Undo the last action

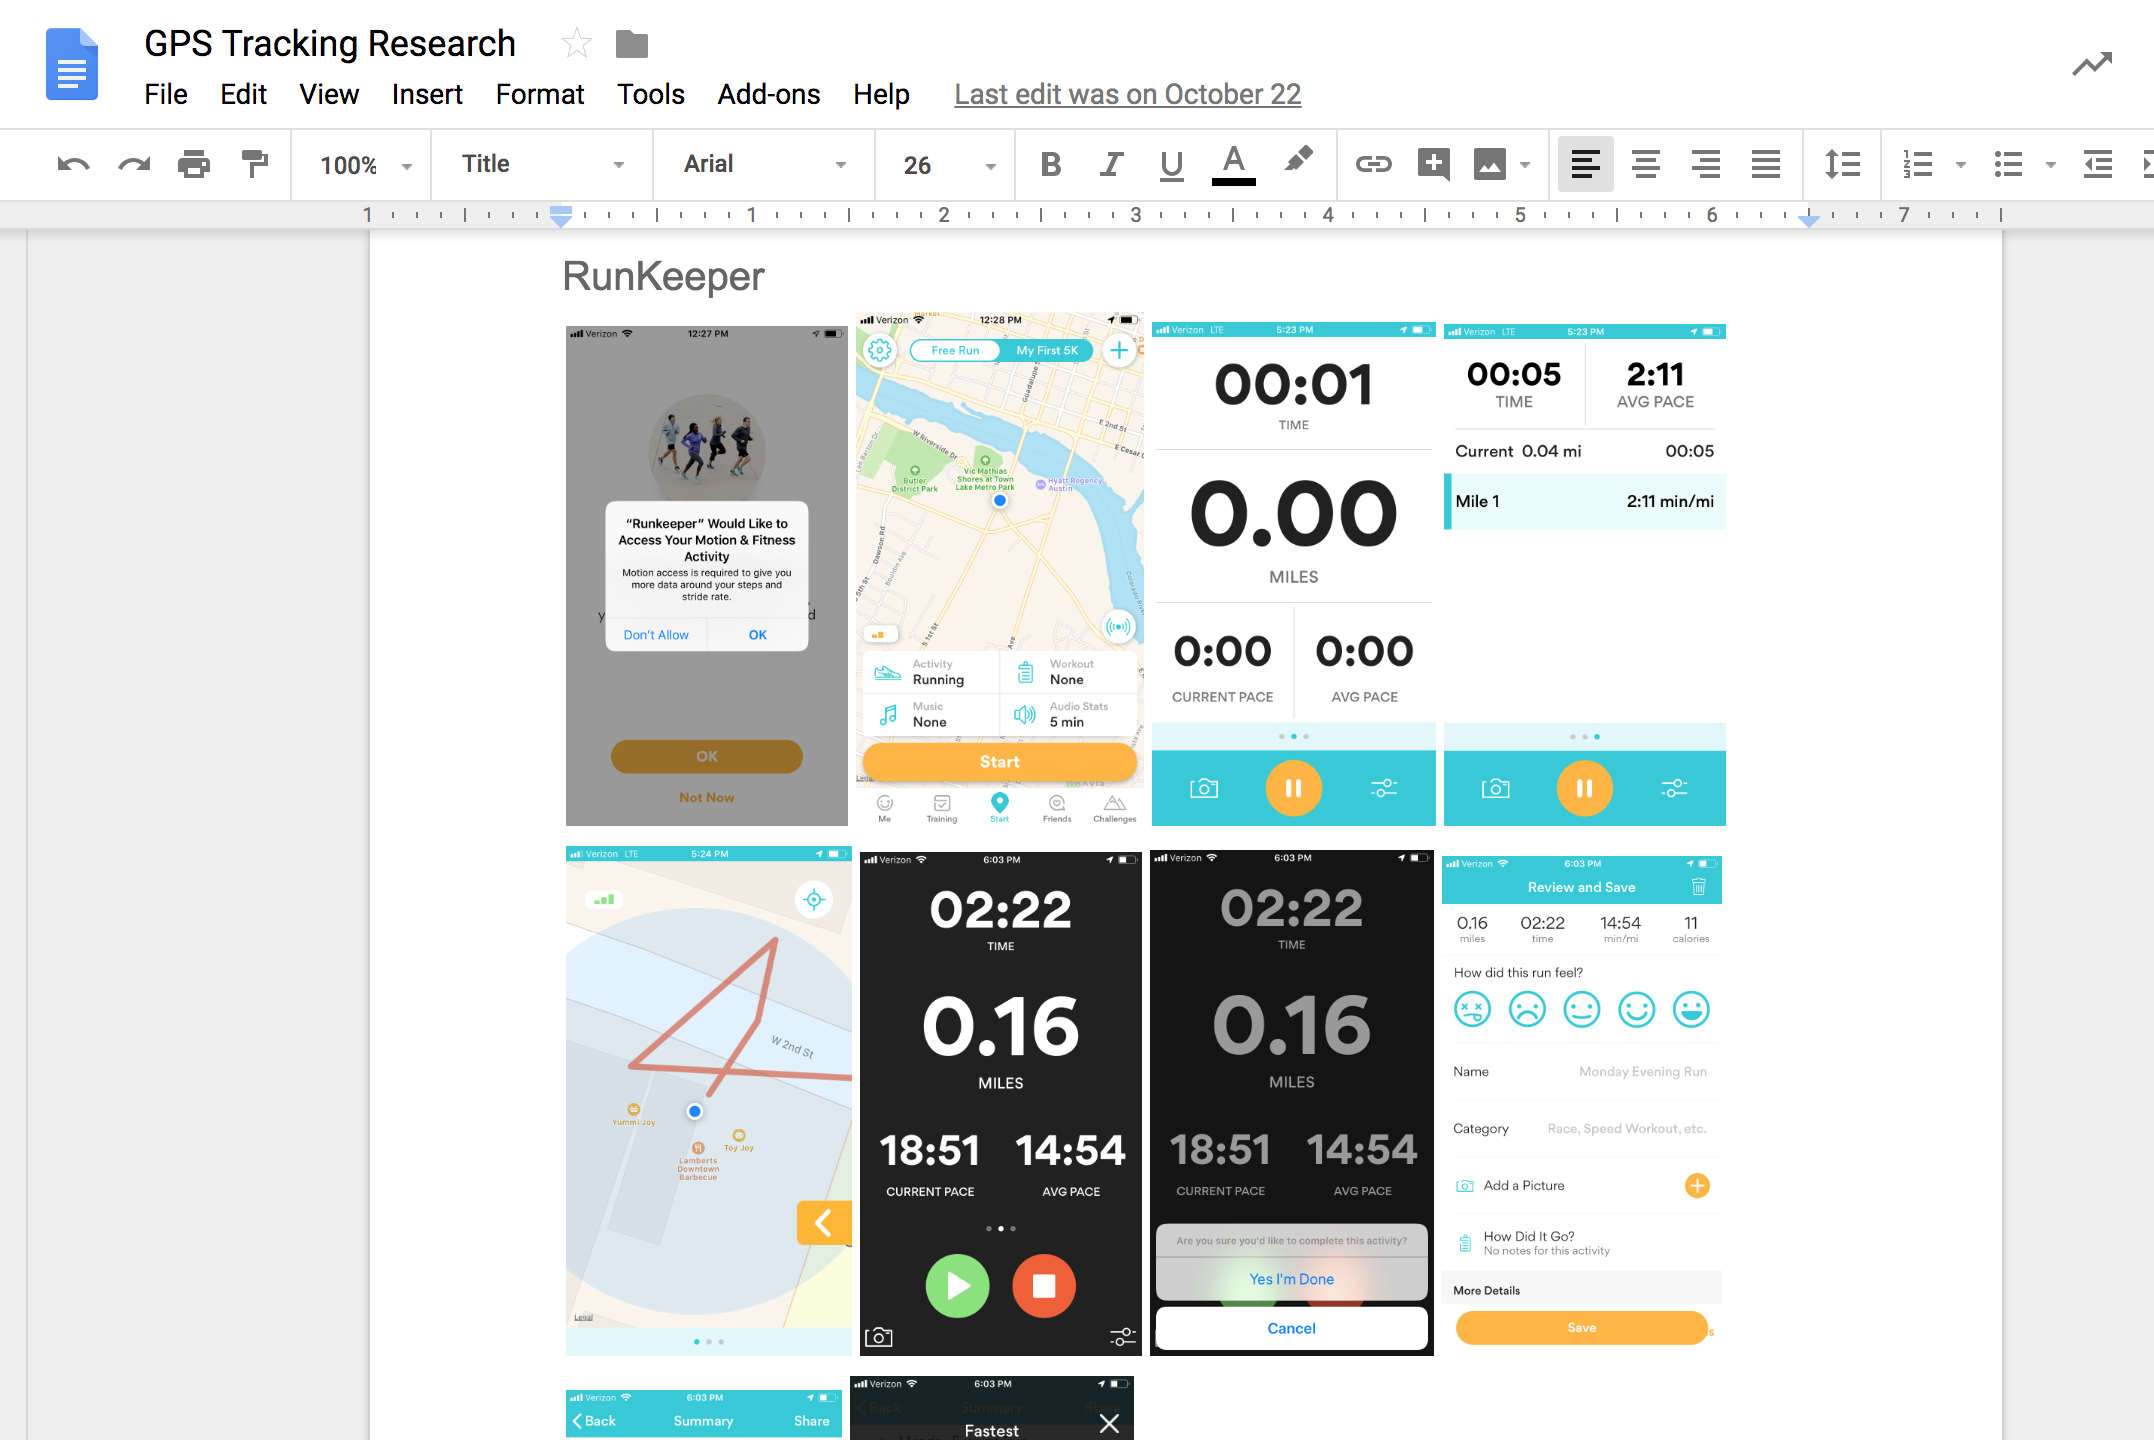click(73, 164)
